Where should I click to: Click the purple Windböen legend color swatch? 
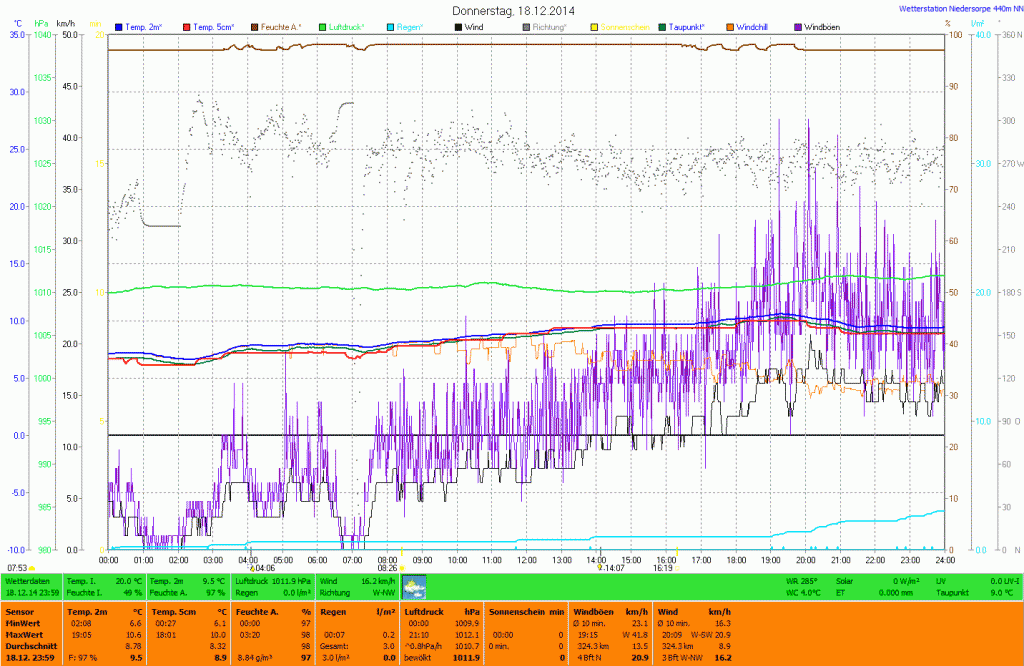click(798, 26)
